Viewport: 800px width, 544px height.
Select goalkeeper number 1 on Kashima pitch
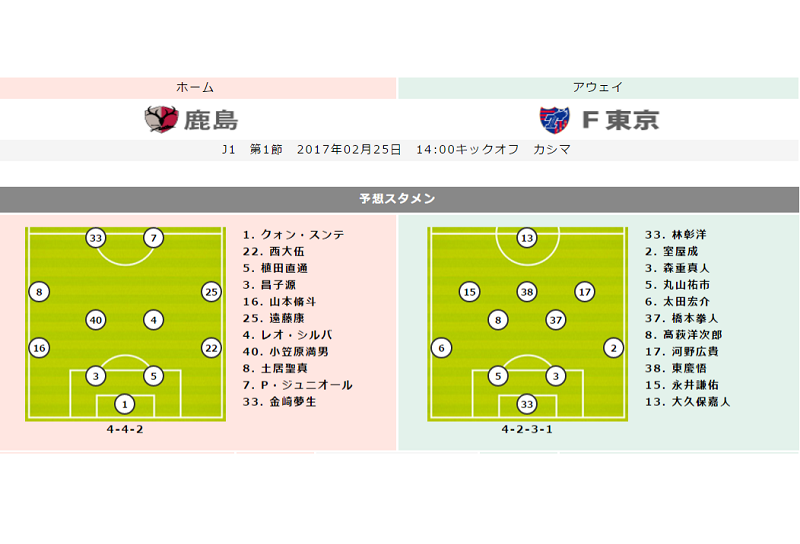(x=124, y=404)
